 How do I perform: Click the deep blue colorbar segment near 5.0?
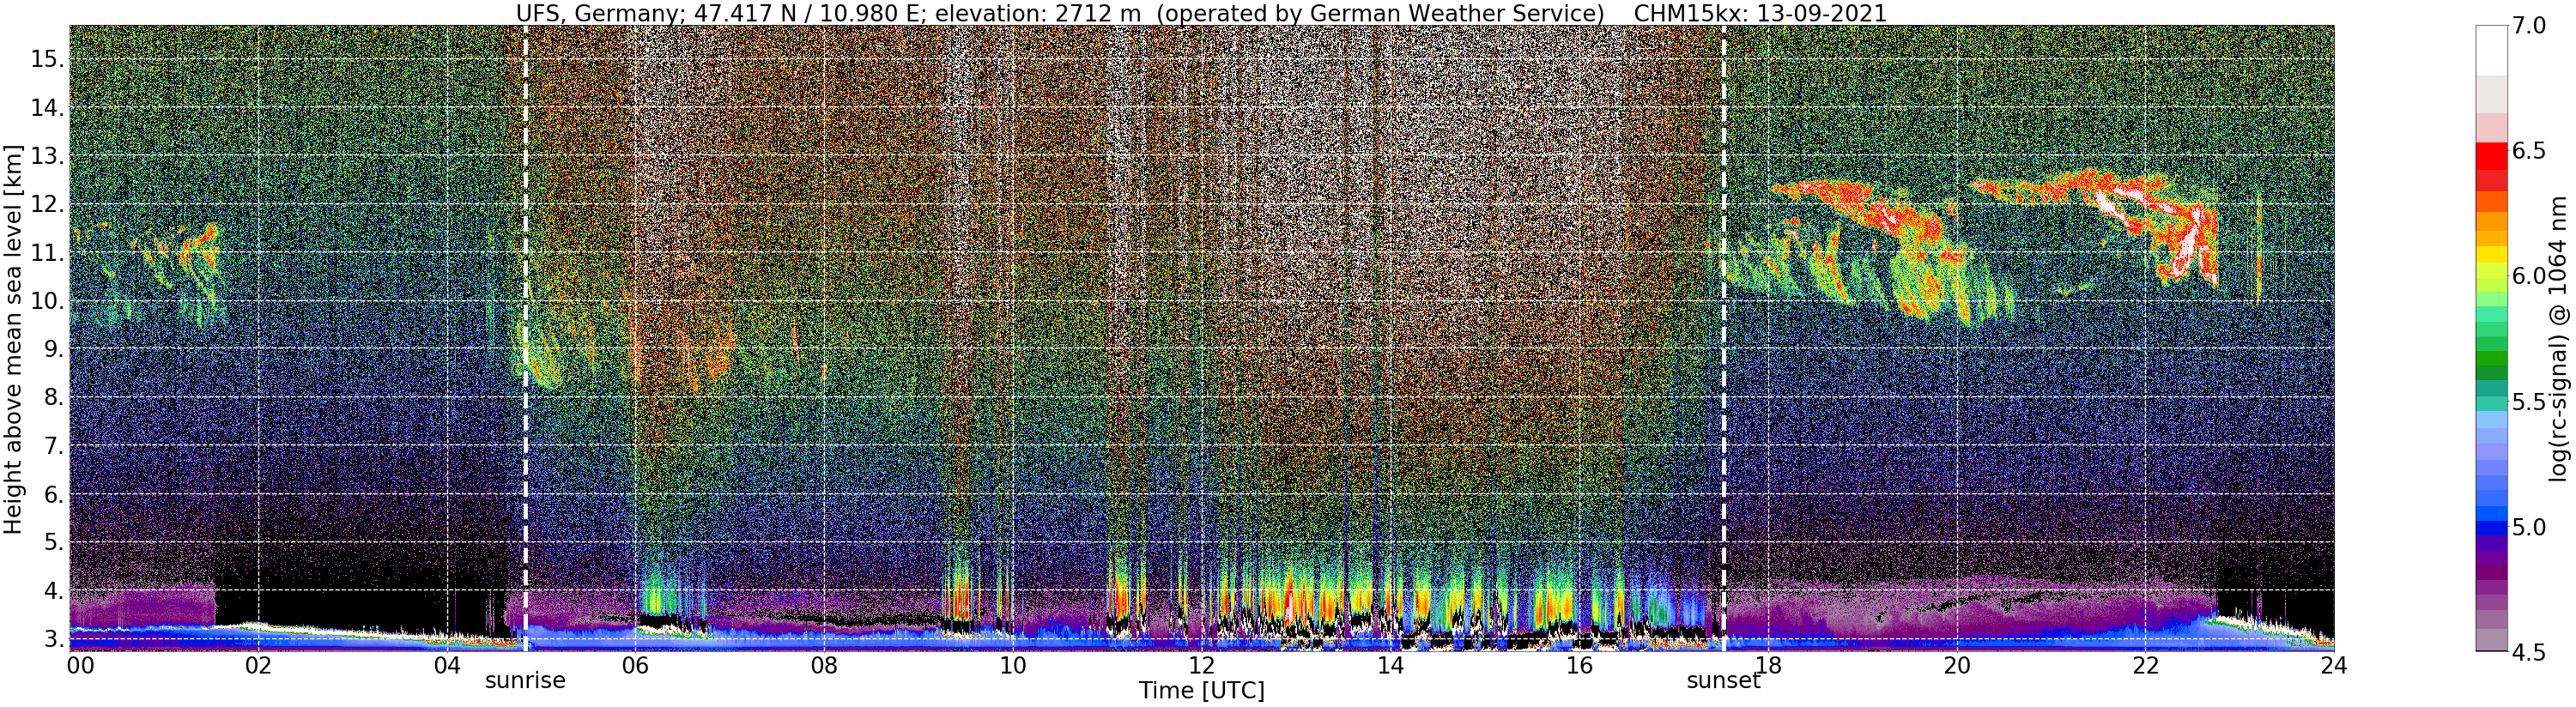coord(2491,529)
